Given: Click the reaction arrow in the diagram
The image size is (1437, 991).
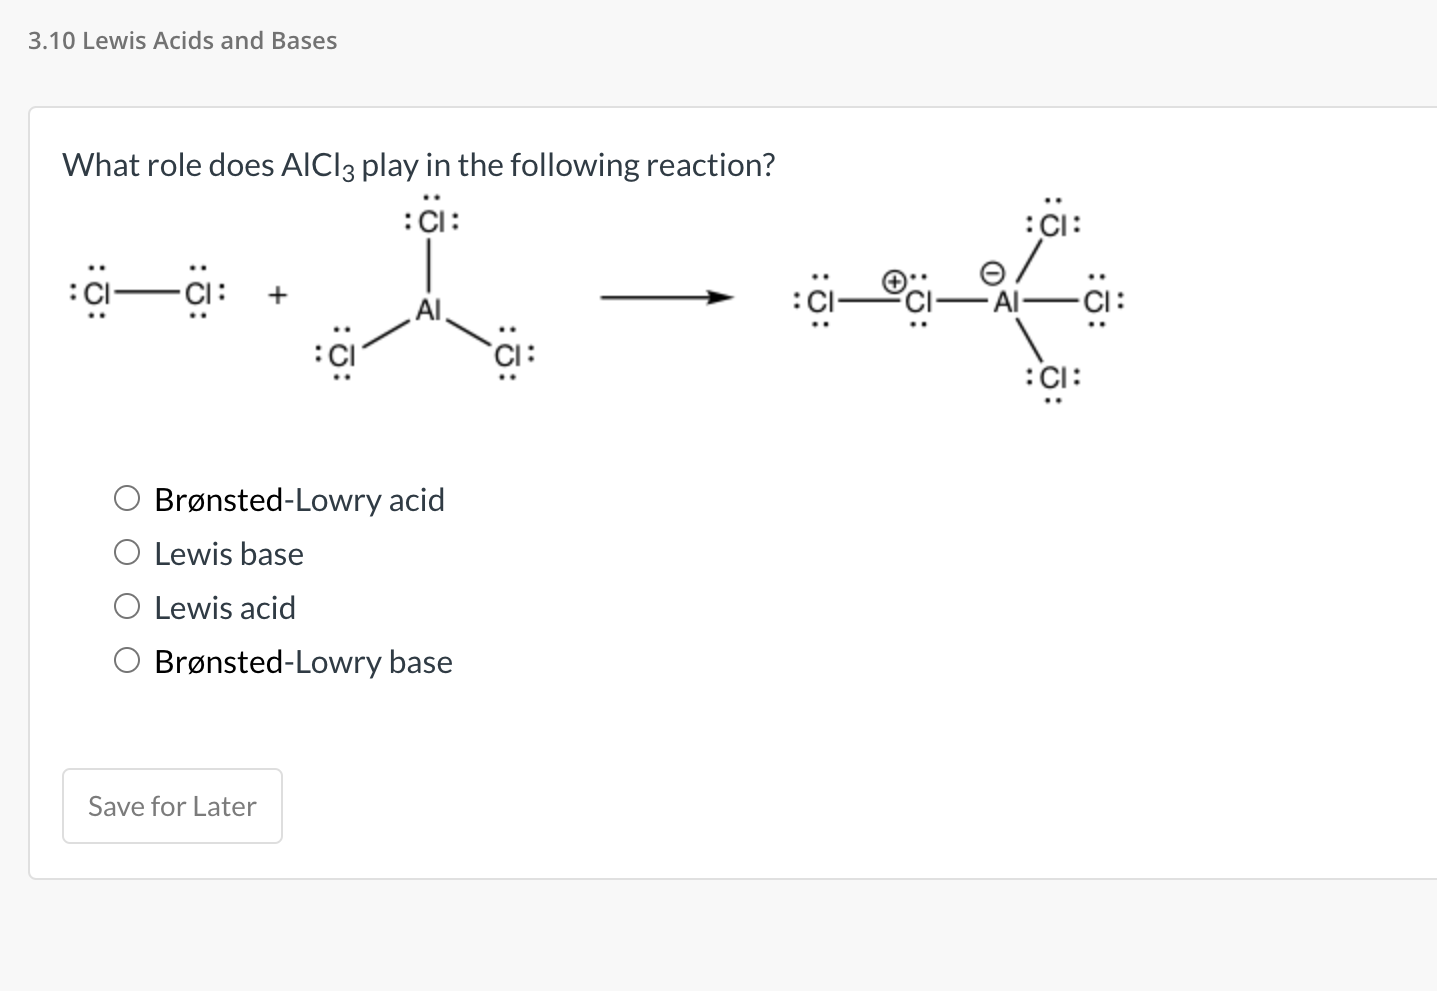Looking at the screenshot, I should (665, 297).
